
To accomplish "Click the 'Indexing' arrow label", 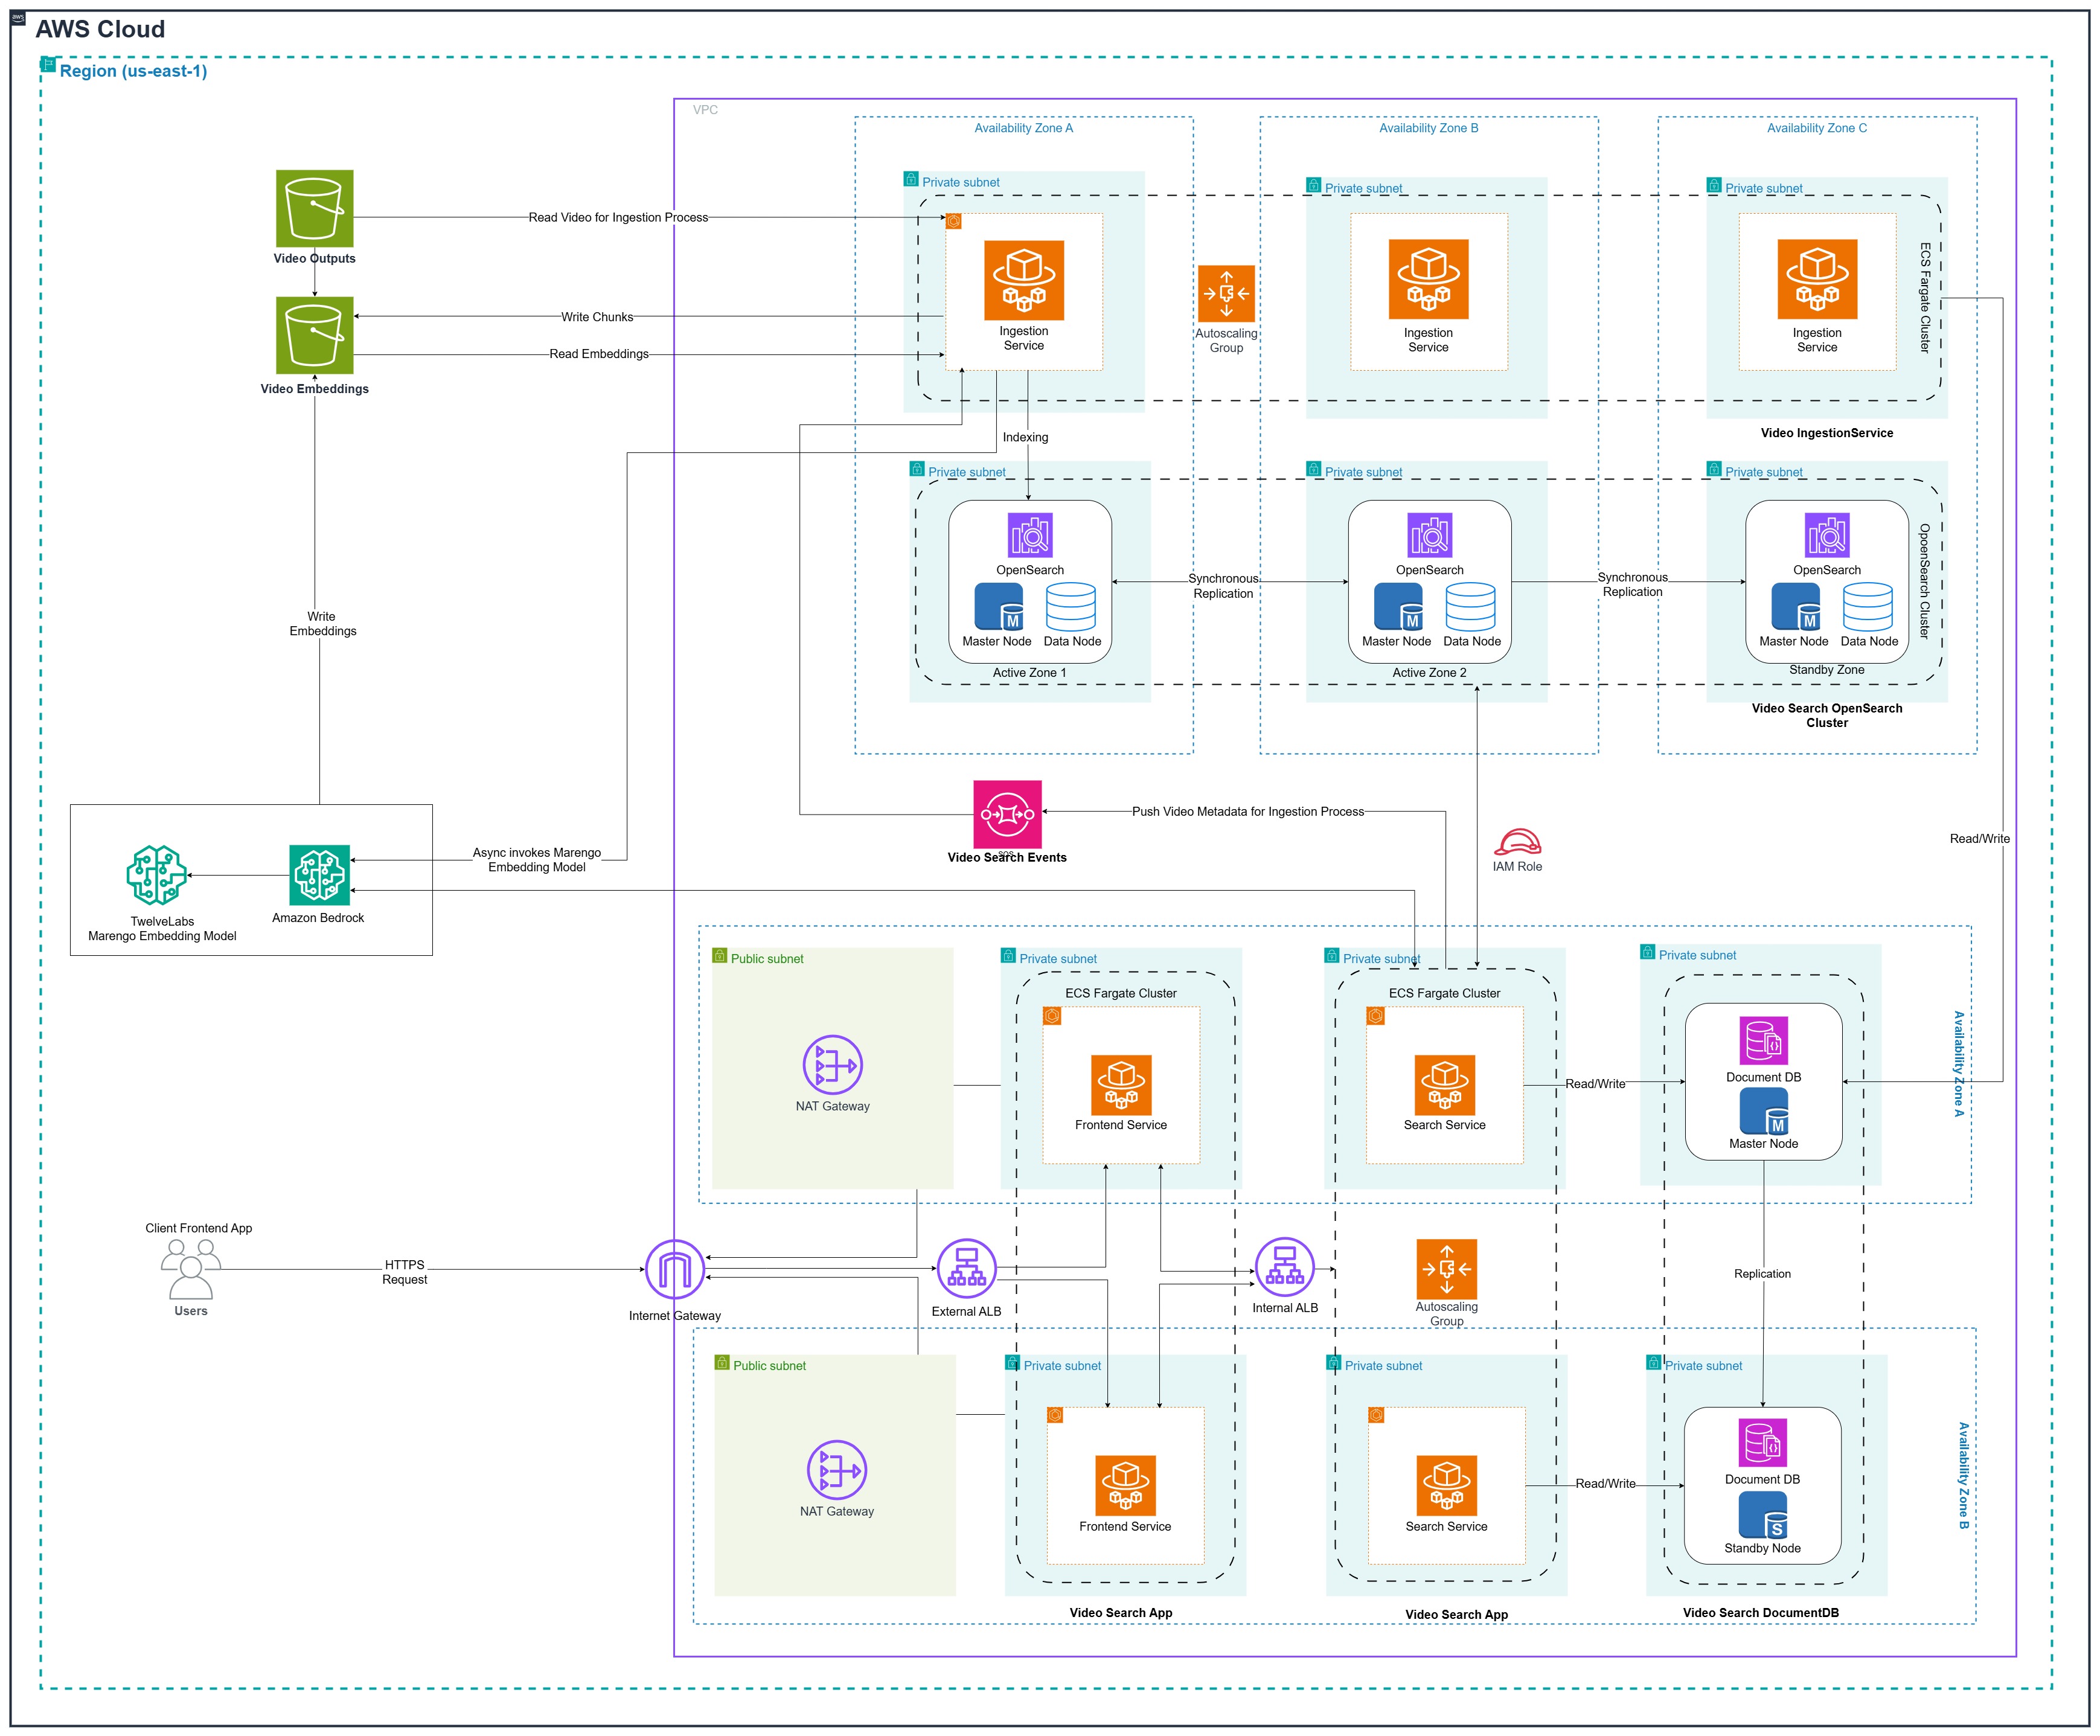I will pos(1026,437).
